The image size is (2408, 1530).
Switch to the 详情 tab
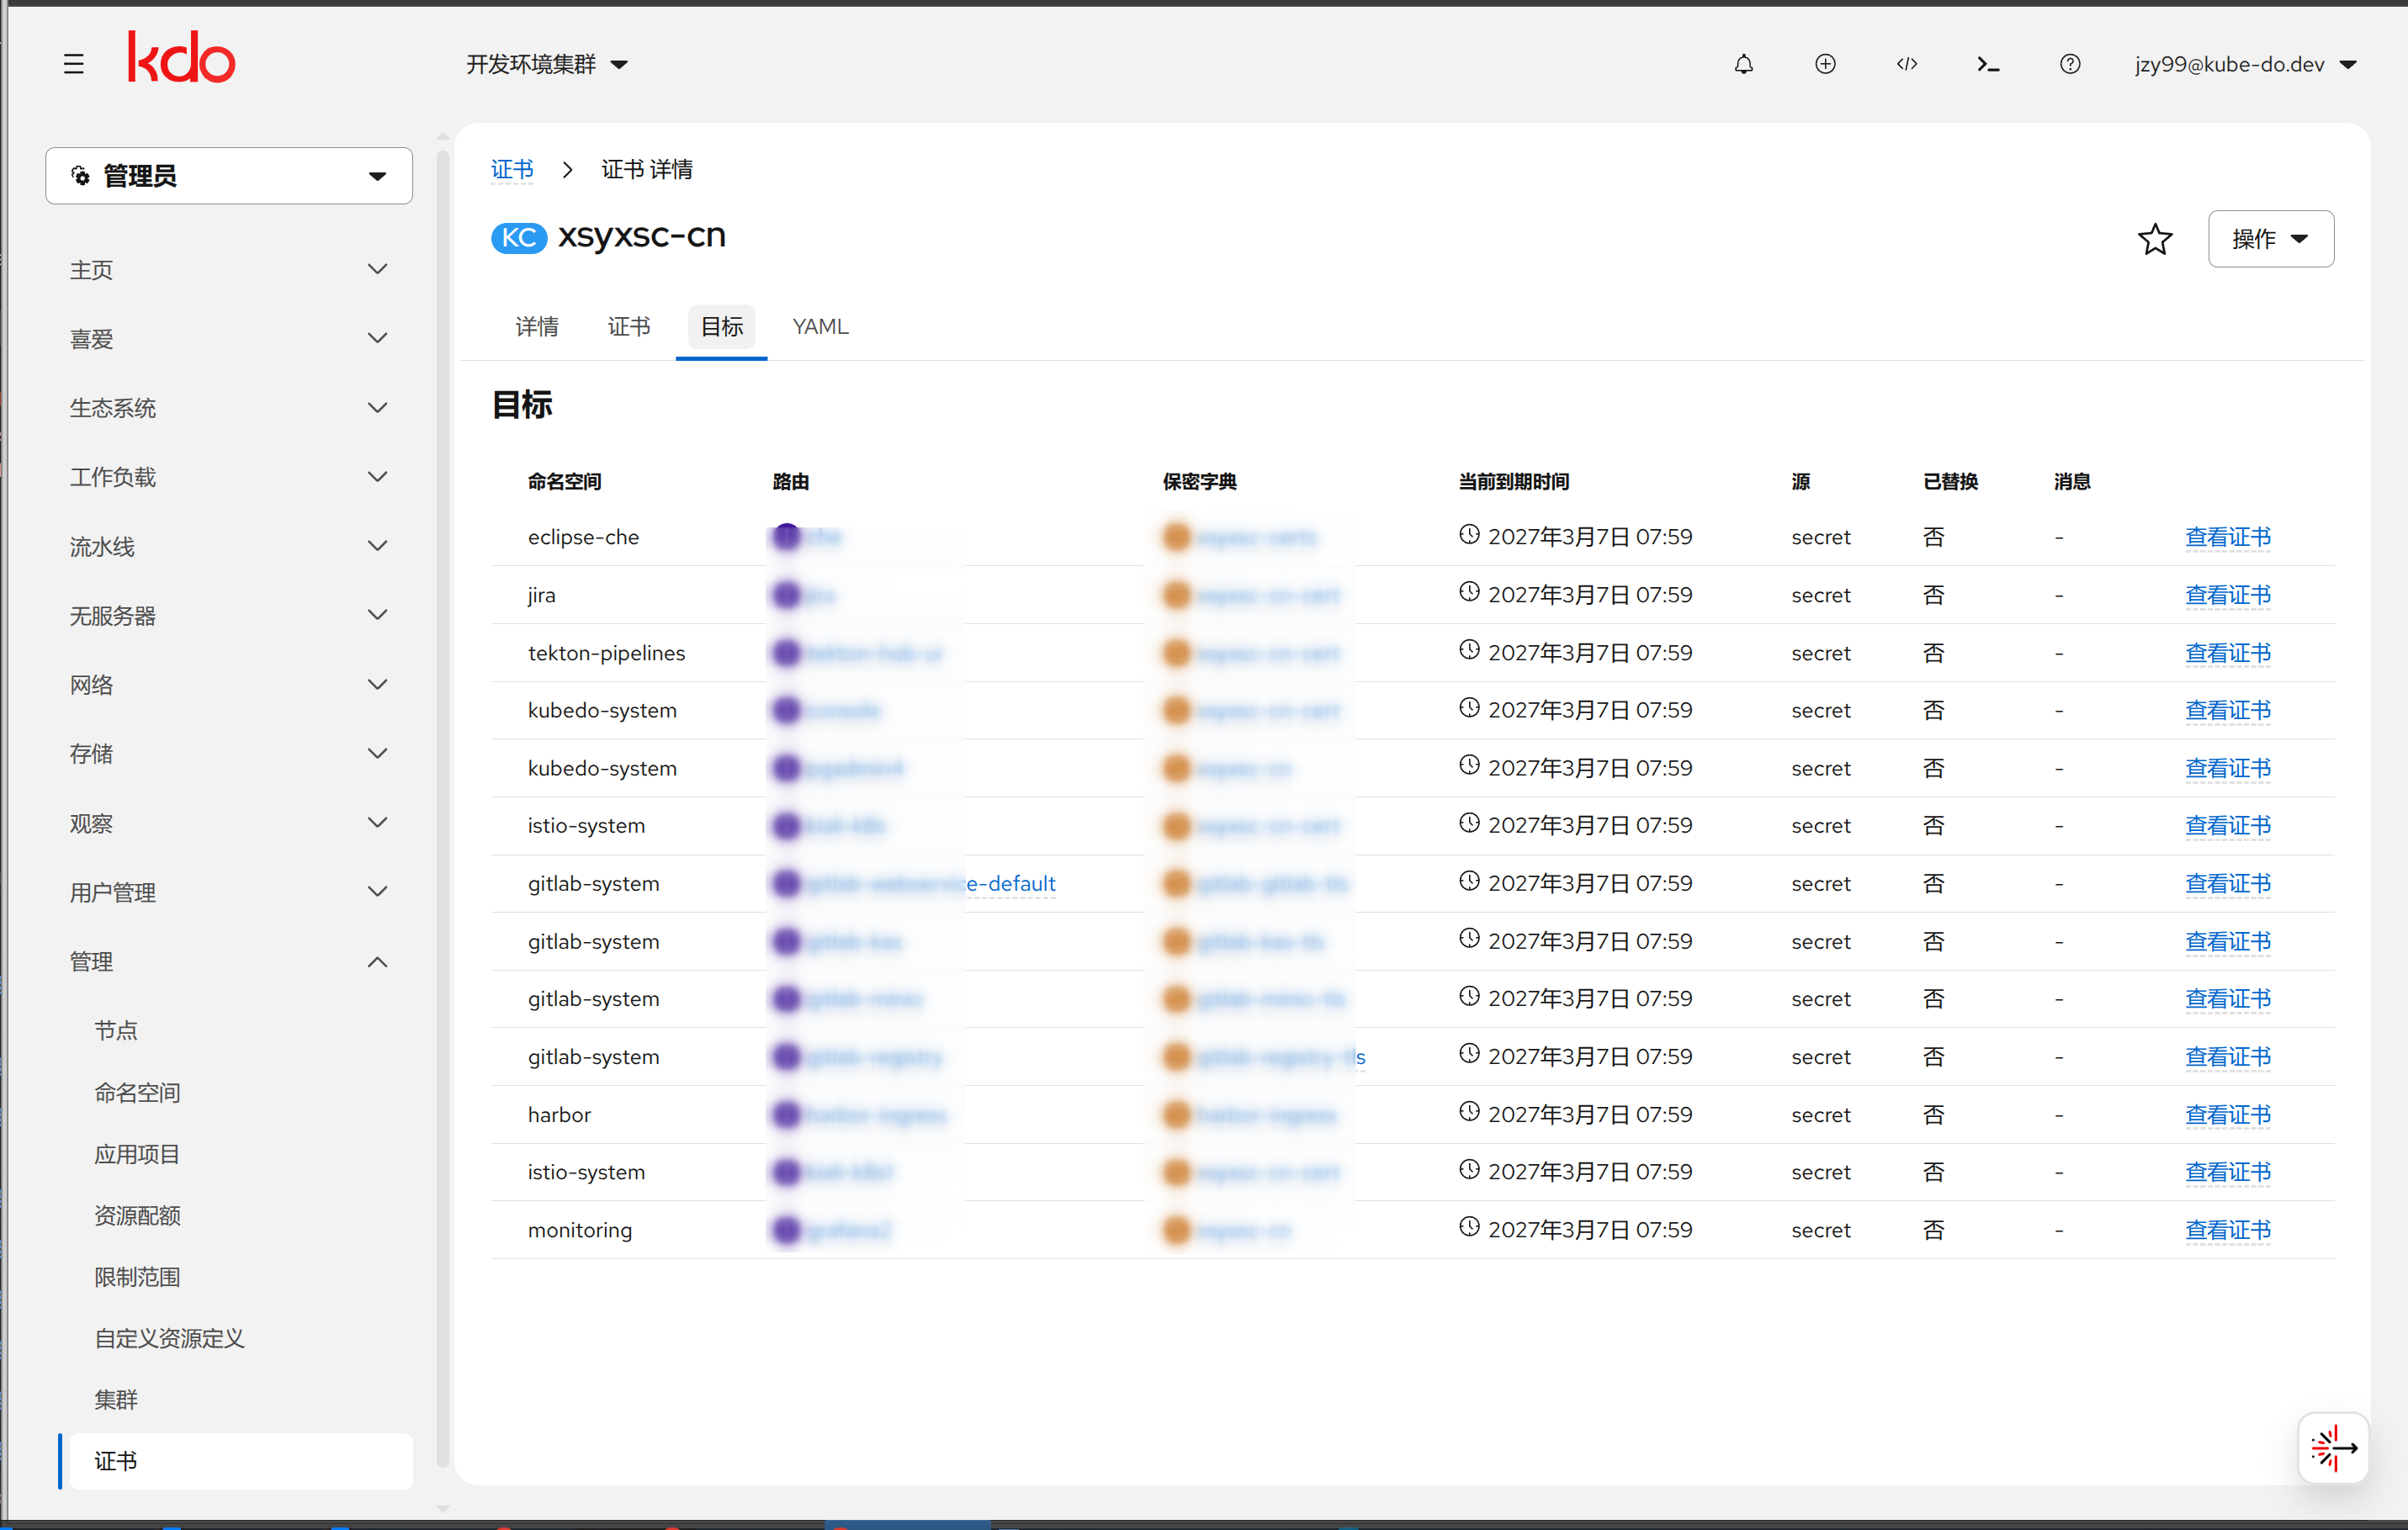[537, 326]
